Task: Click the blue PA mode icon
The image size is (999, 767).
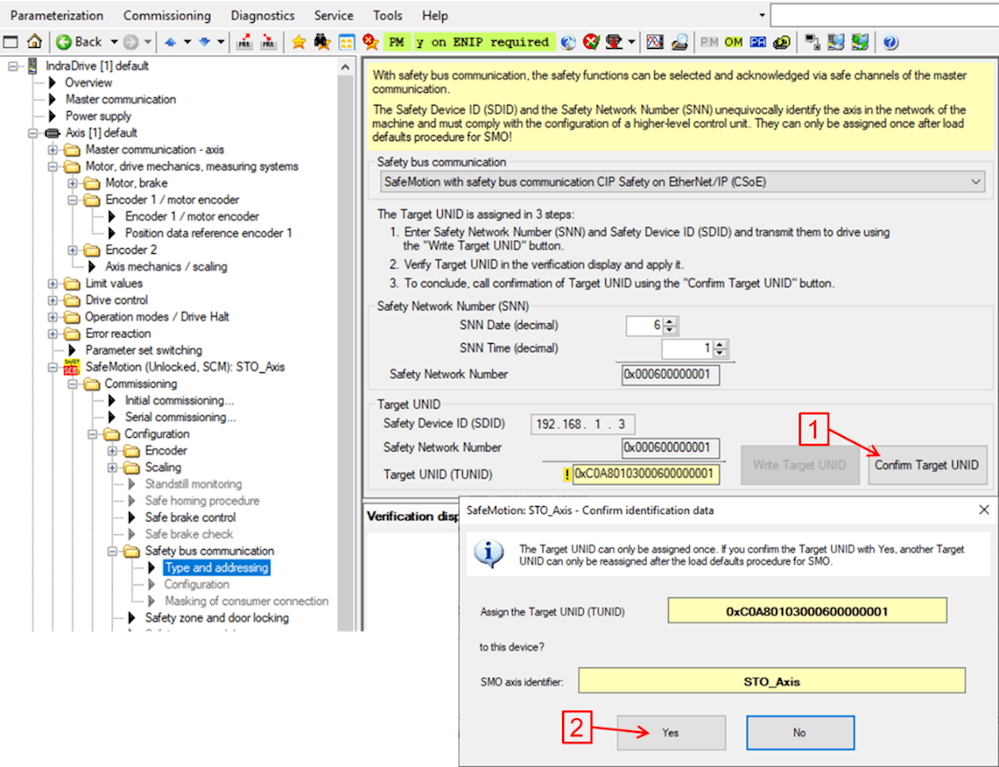Action: tap(758, 42)
